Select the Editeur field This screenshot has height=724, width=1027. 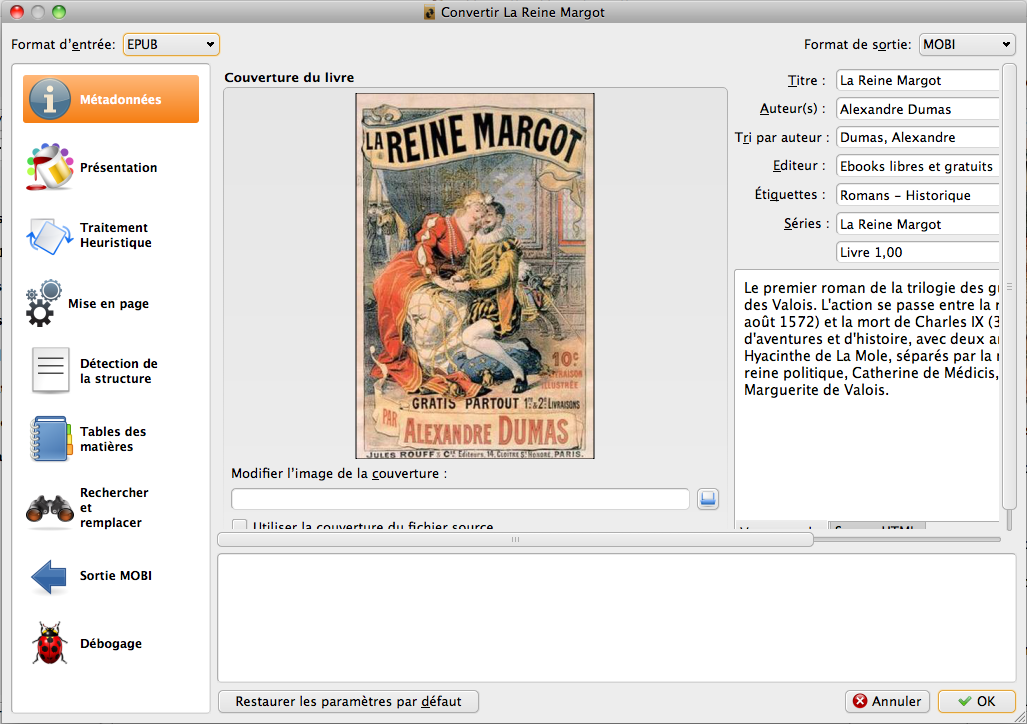[918, 166]
